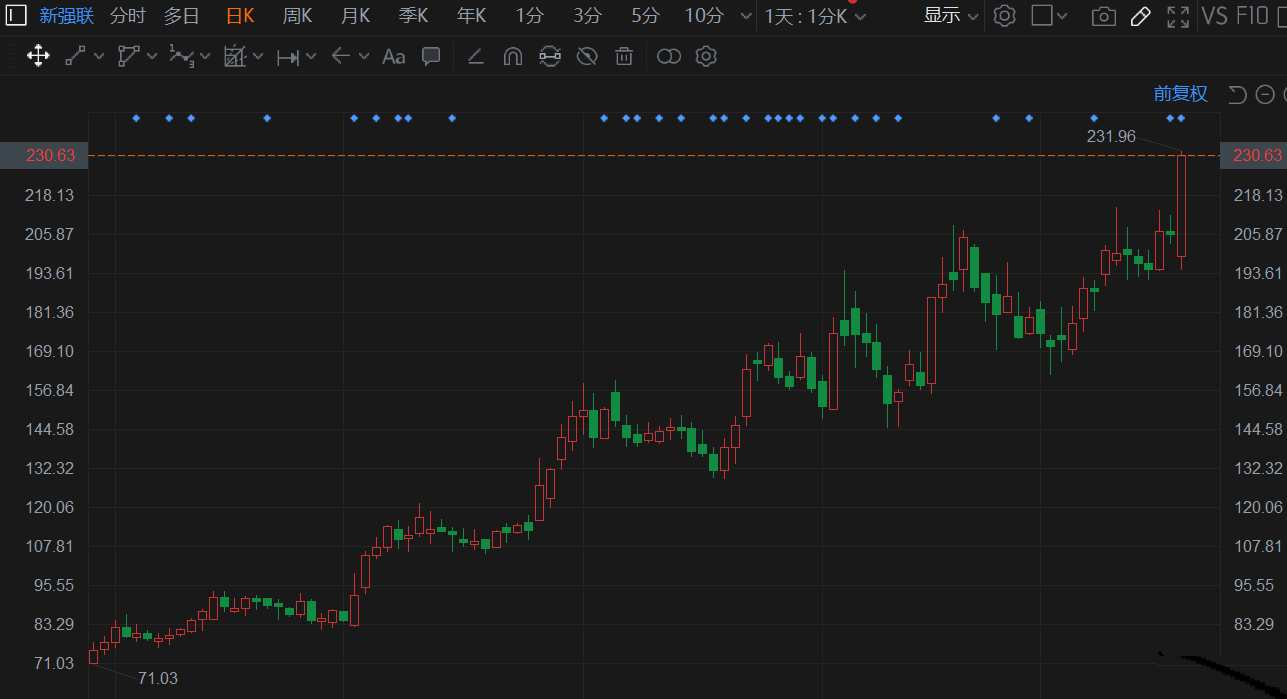Image resolution: width=1287 pixels, height=699 pixels.
Task: Select the angle drawing tool
Action: coord(476,56)
